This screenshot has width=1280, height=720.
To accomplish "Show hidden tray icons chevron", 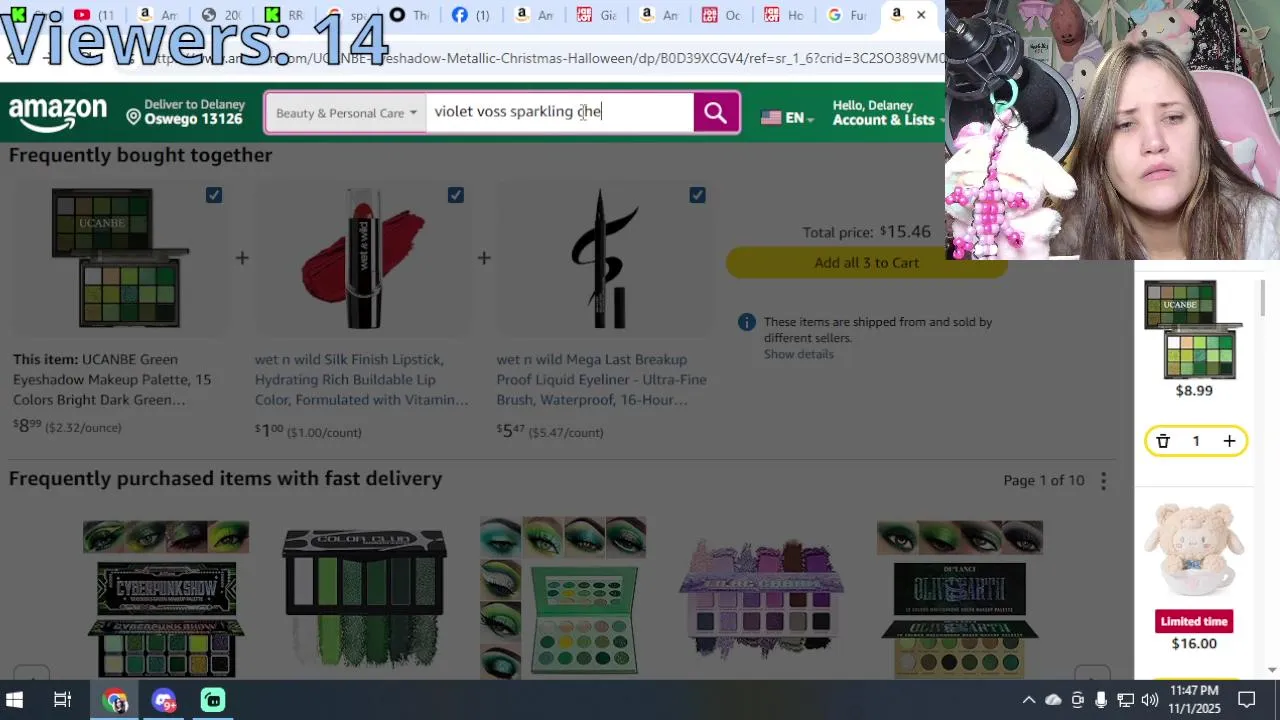I will 1028,700.
